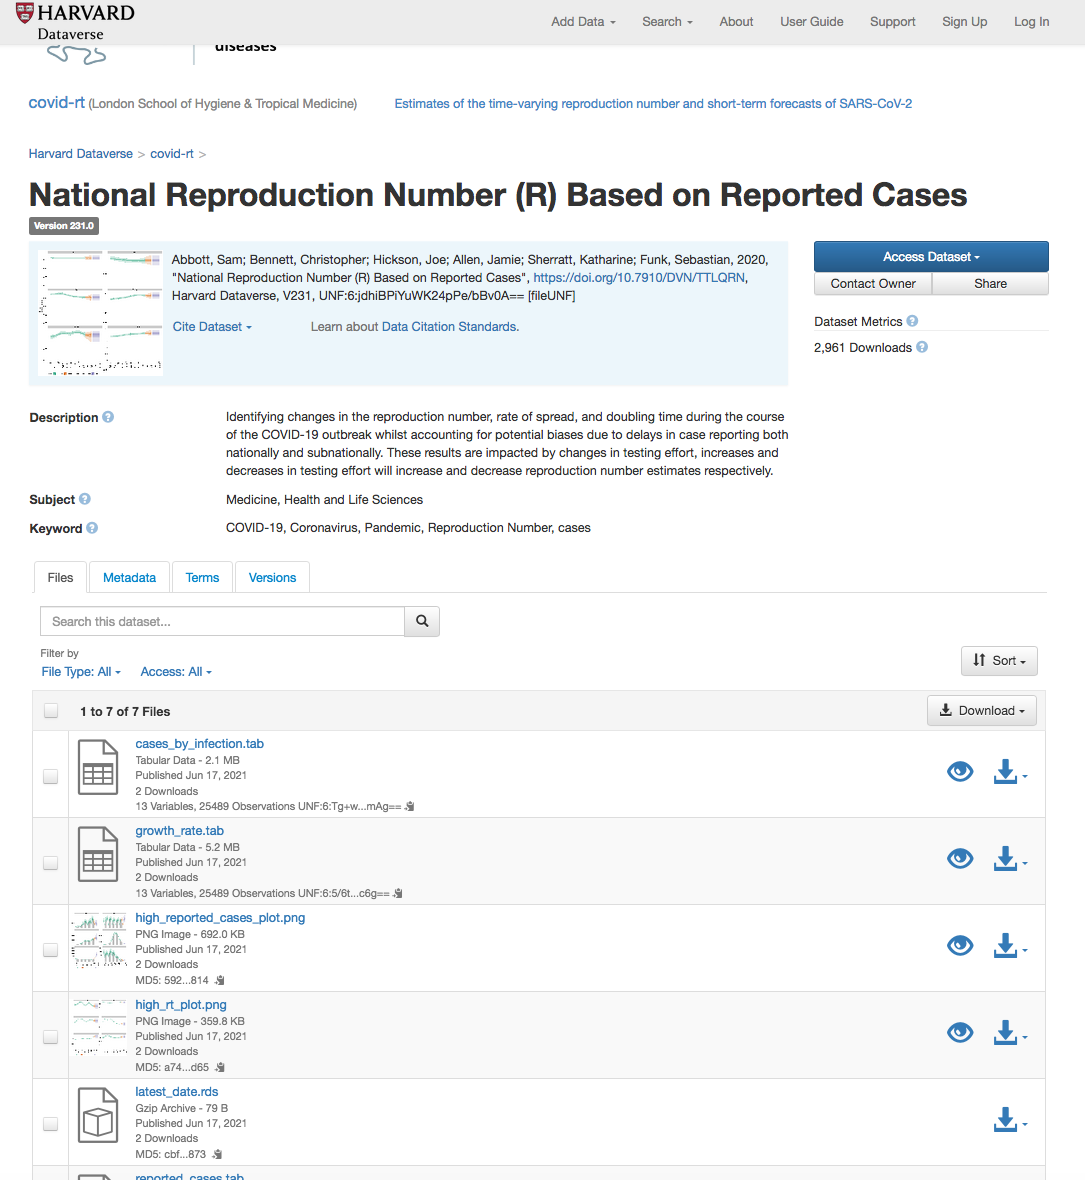Open latest_date.rds file link
Screen dimensions: 1085x1180
pos(177,1092)
